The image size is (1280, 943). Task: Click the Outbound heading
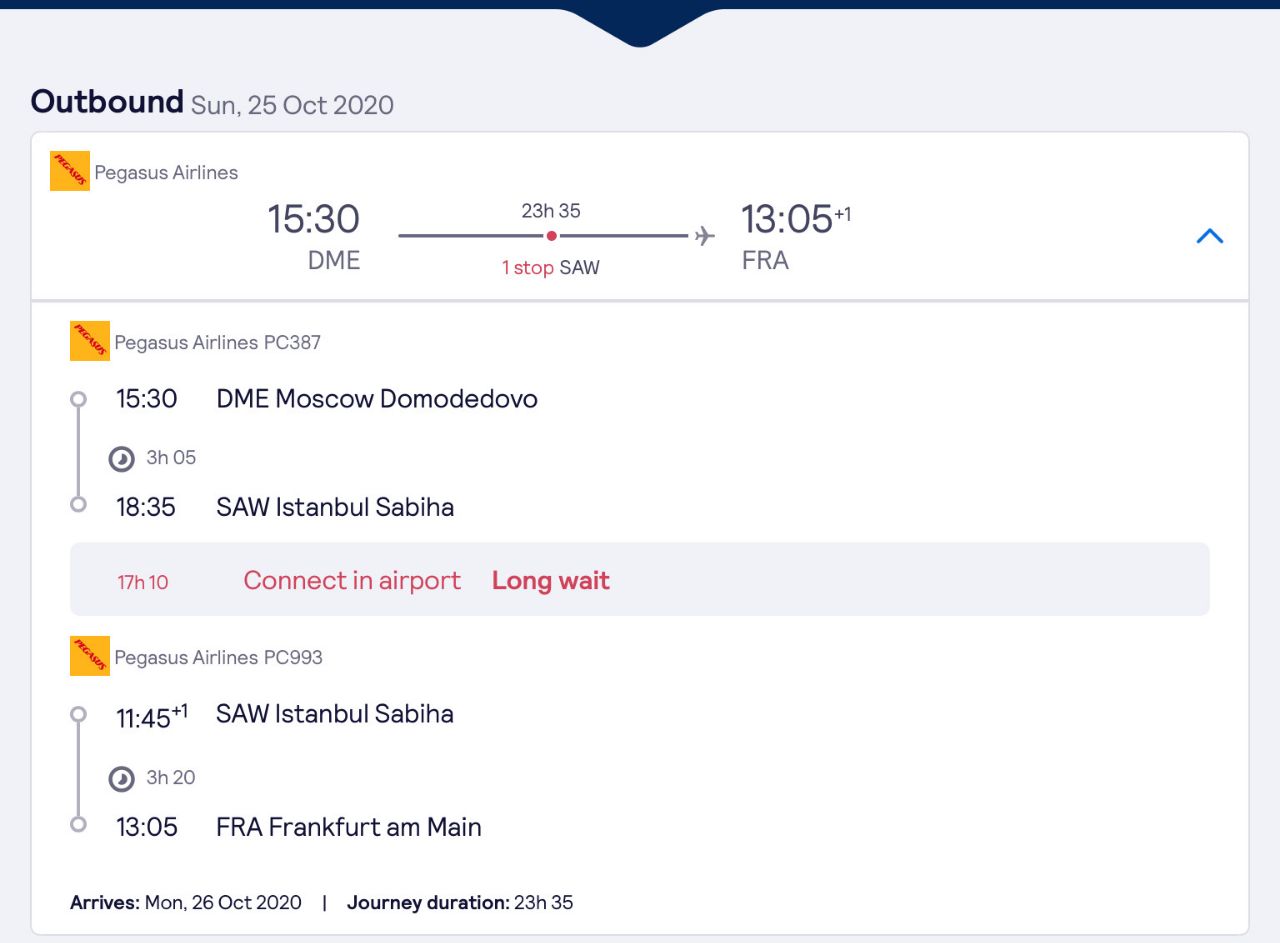[107, 101]
